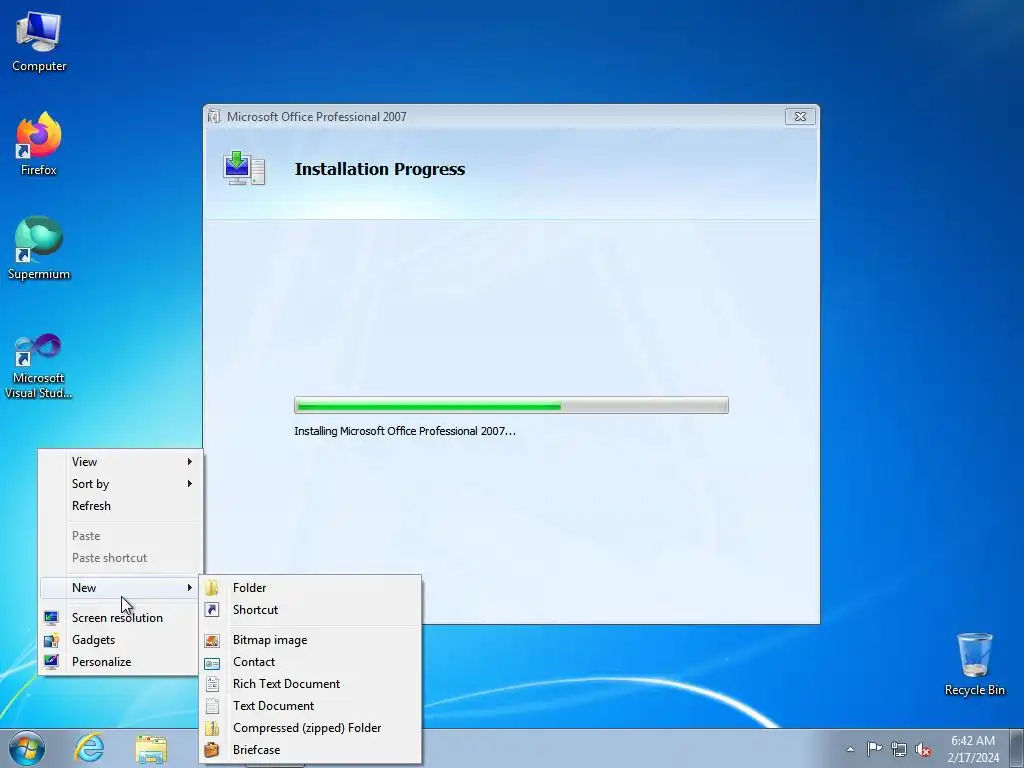Create a new Shortcut

pyautogui.click(x=310, y=610)
